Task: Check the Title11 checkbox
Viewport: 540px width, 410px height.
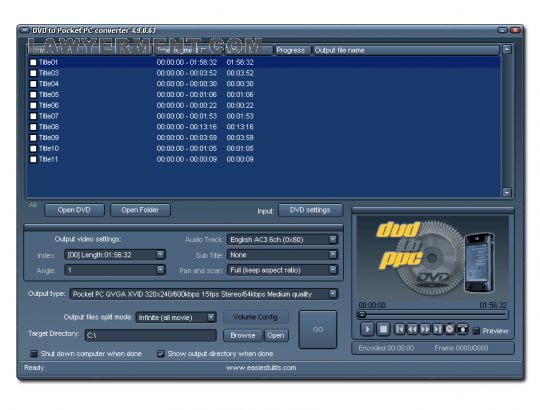Action: coord(33,159)
